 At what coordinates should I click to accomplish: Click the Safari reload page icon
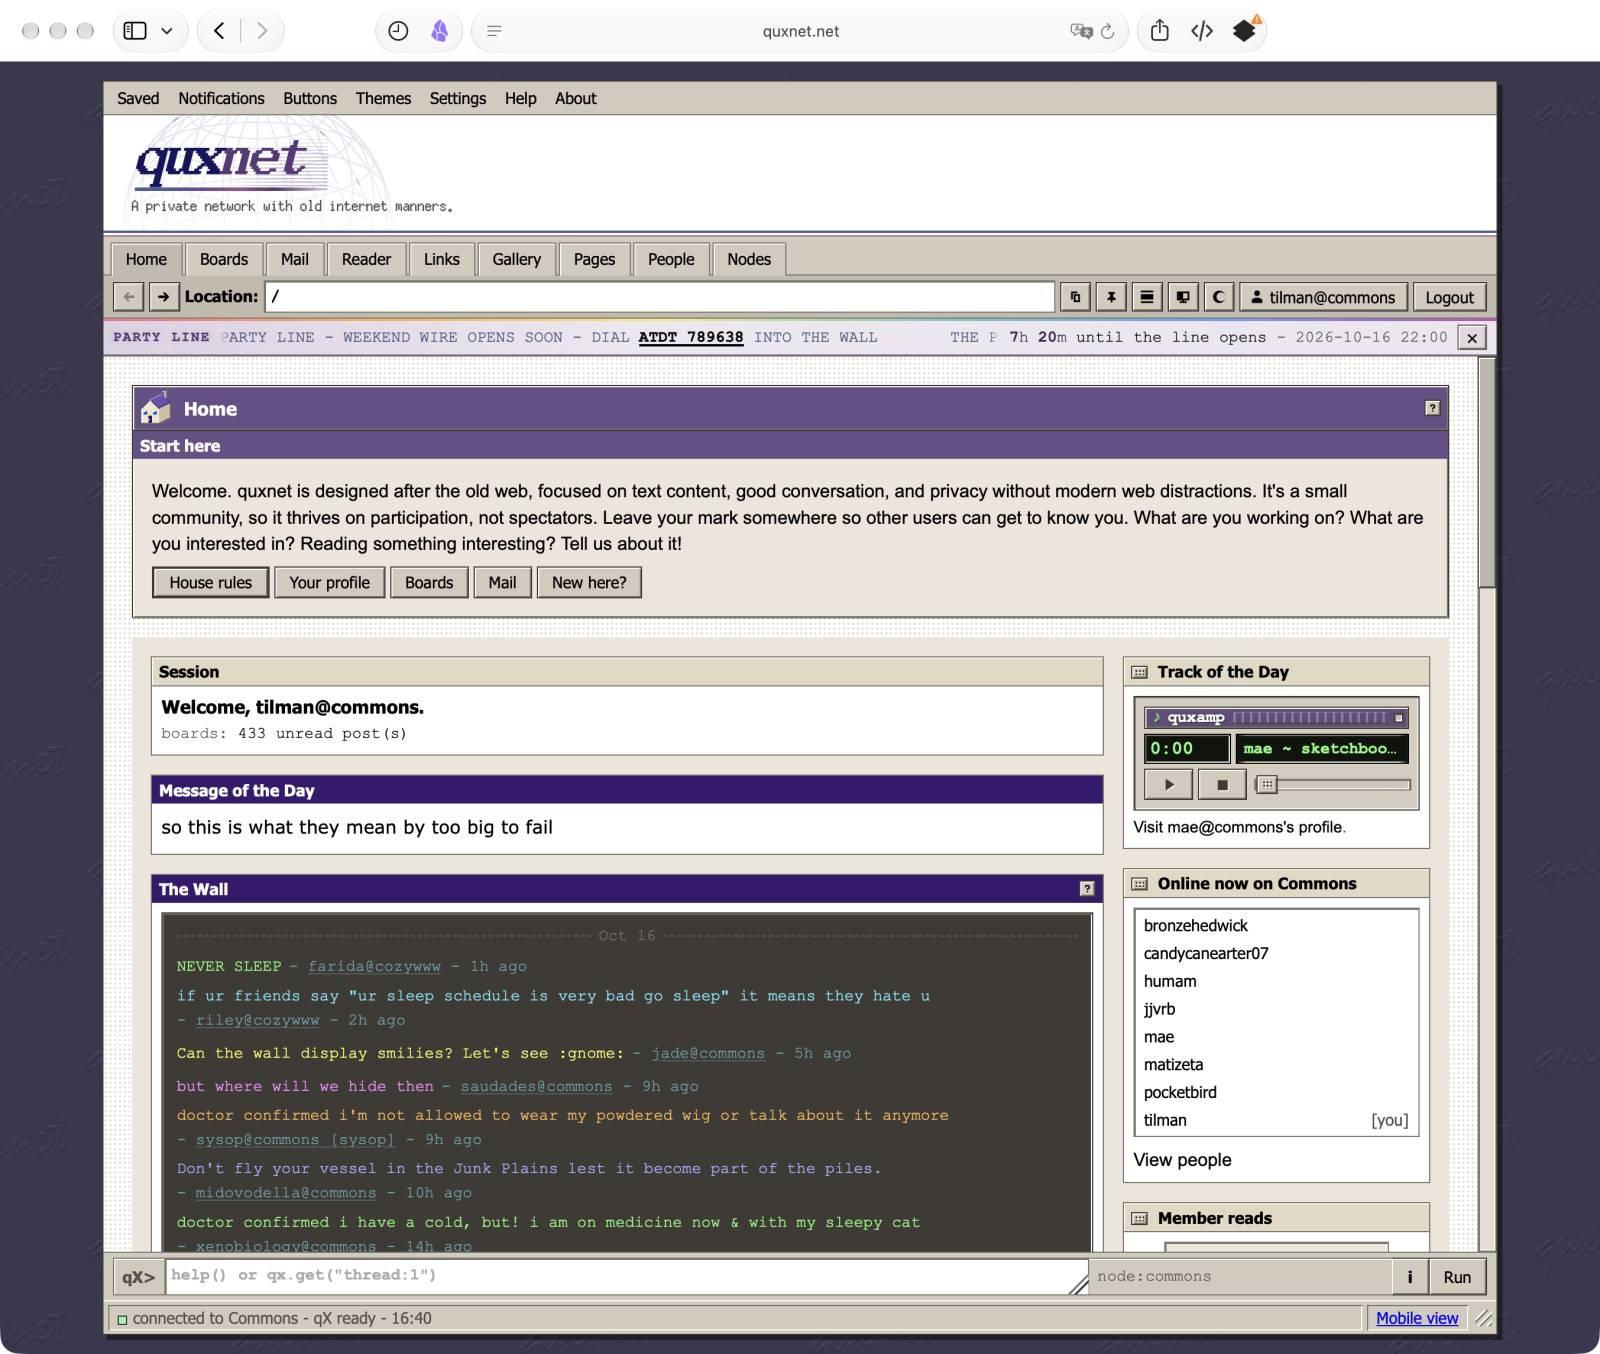[1108, 31]
